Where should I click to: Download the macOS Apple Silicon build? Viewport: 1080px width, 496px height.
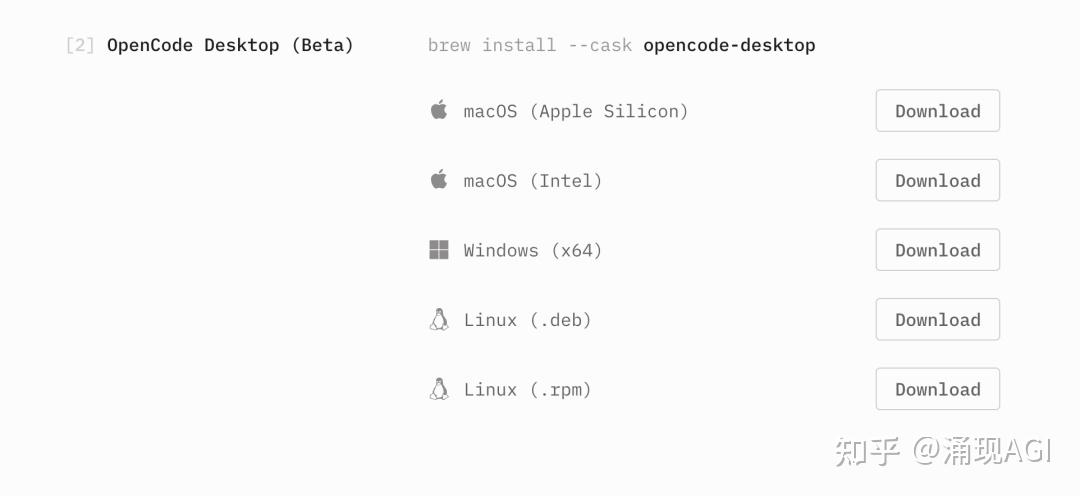coord(937,110)
